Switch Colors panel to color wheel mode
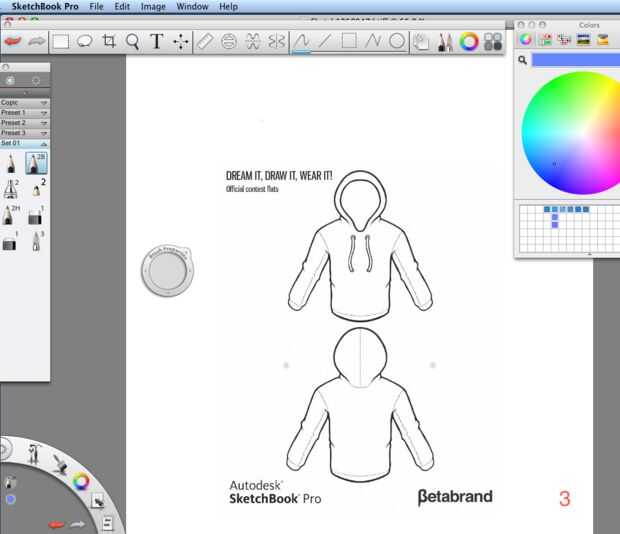Viewport: 620px width, 534px height. pos(525,40)
